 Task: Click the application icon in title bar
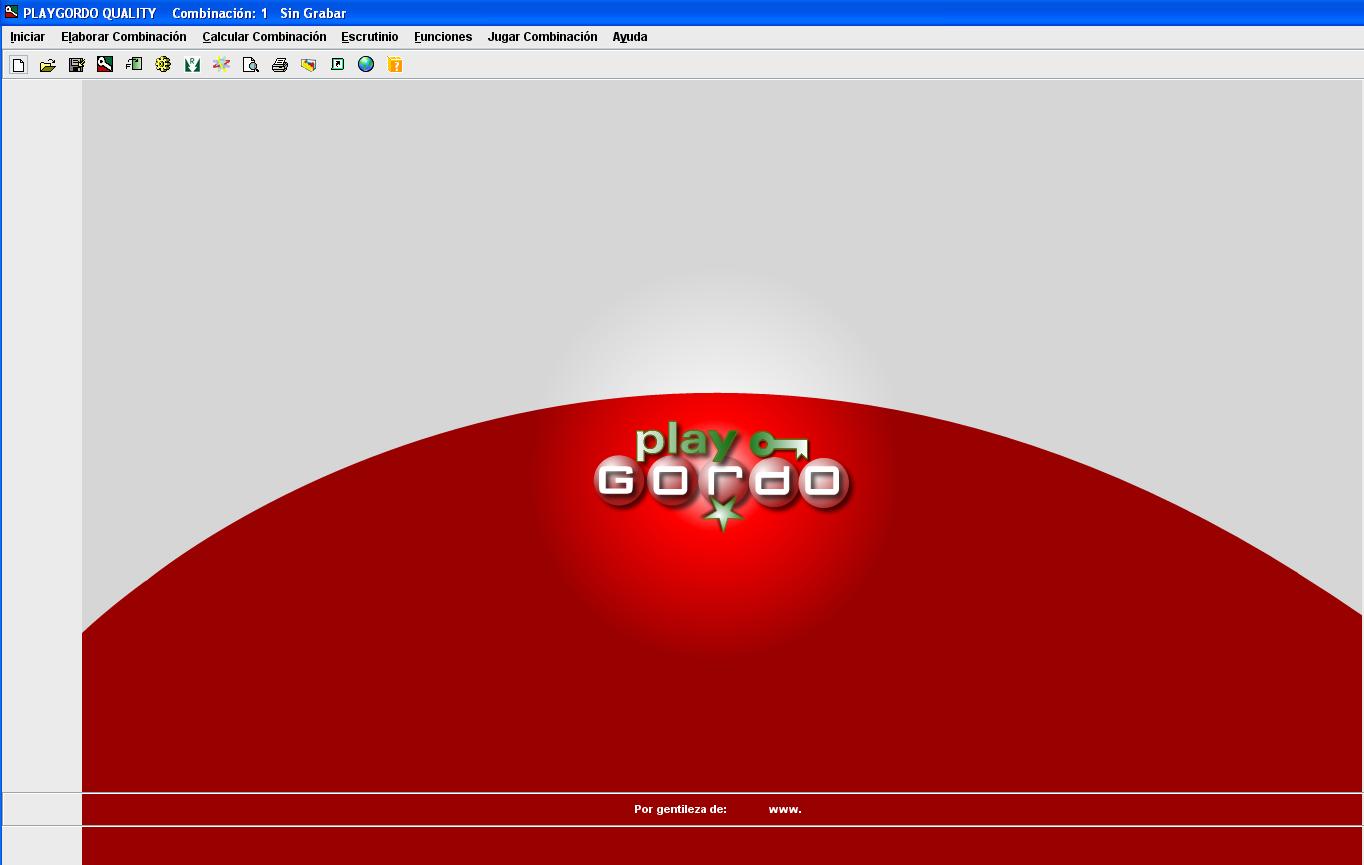[11, 12]
